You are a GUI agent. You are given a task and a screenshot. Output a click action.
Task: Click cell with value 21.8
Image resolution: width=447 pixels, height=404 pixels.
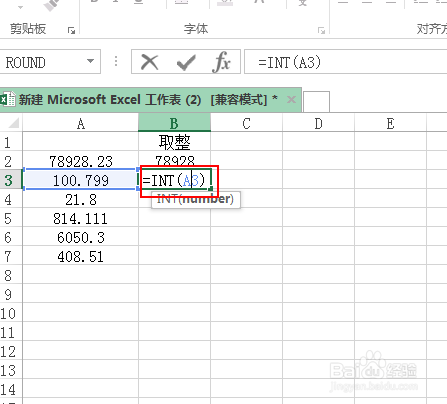tap(80, 199)
